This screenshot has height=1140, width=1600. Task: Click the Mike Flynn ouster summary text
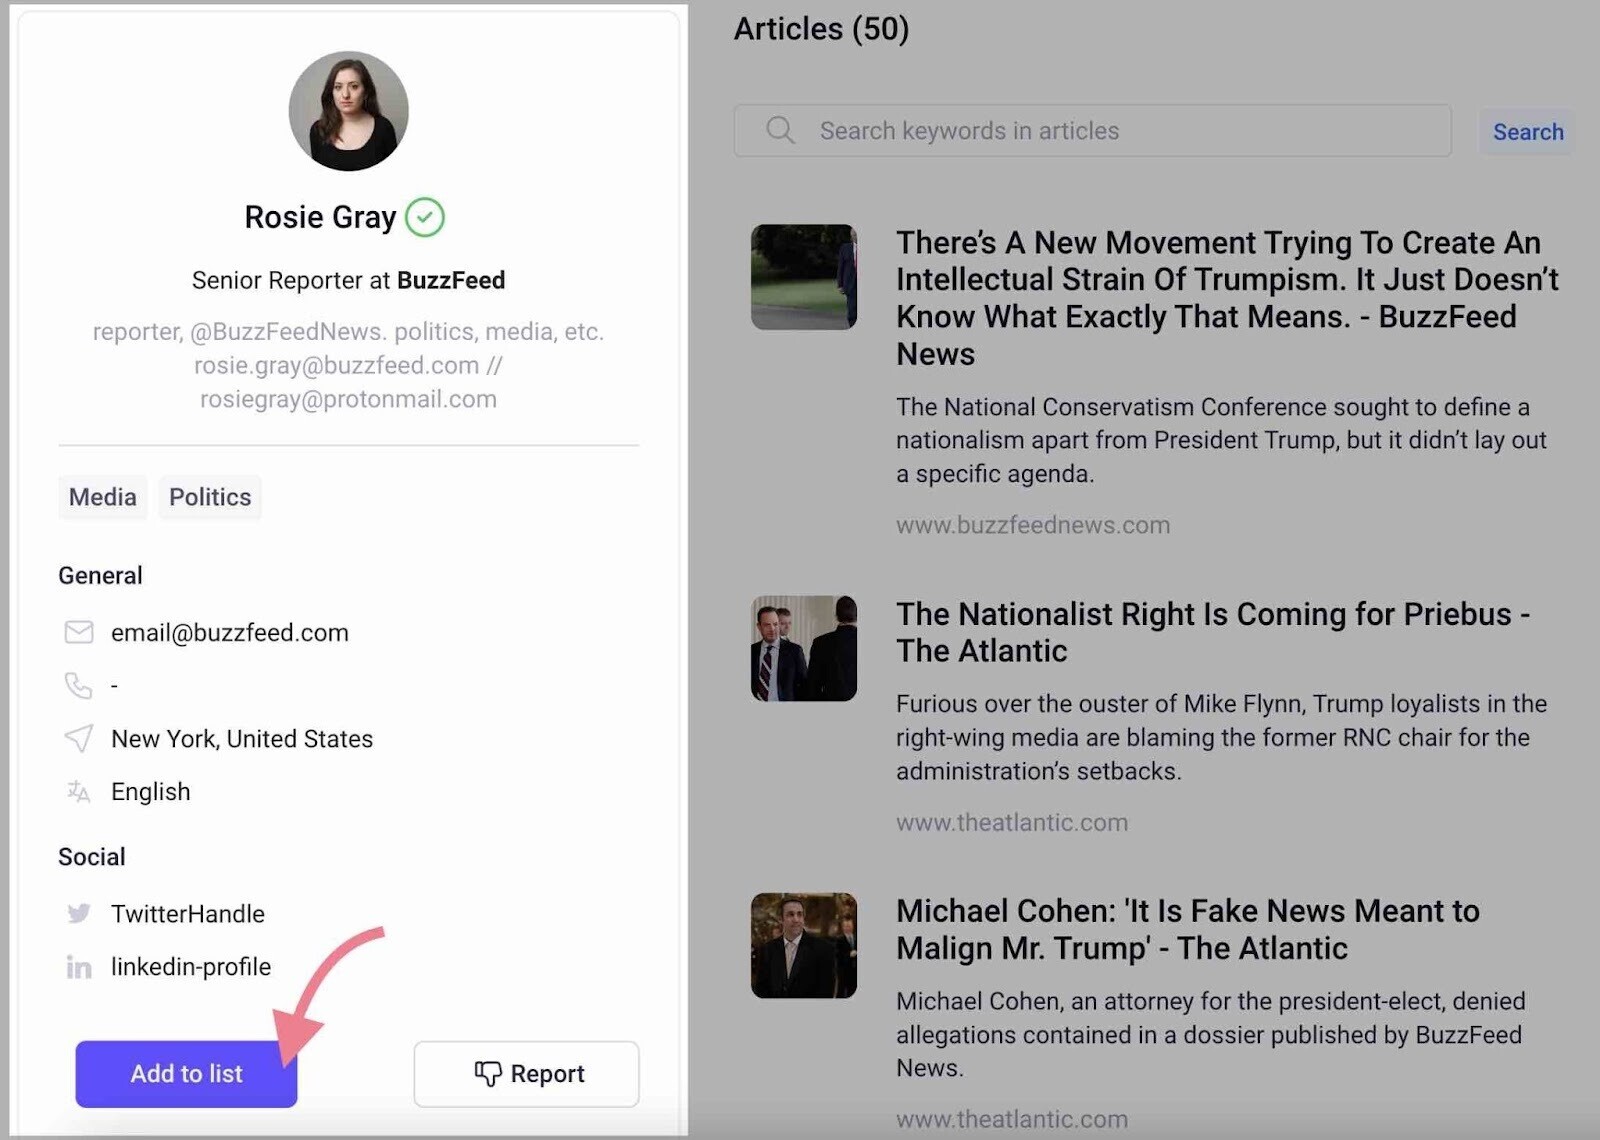pos(1221,737)
